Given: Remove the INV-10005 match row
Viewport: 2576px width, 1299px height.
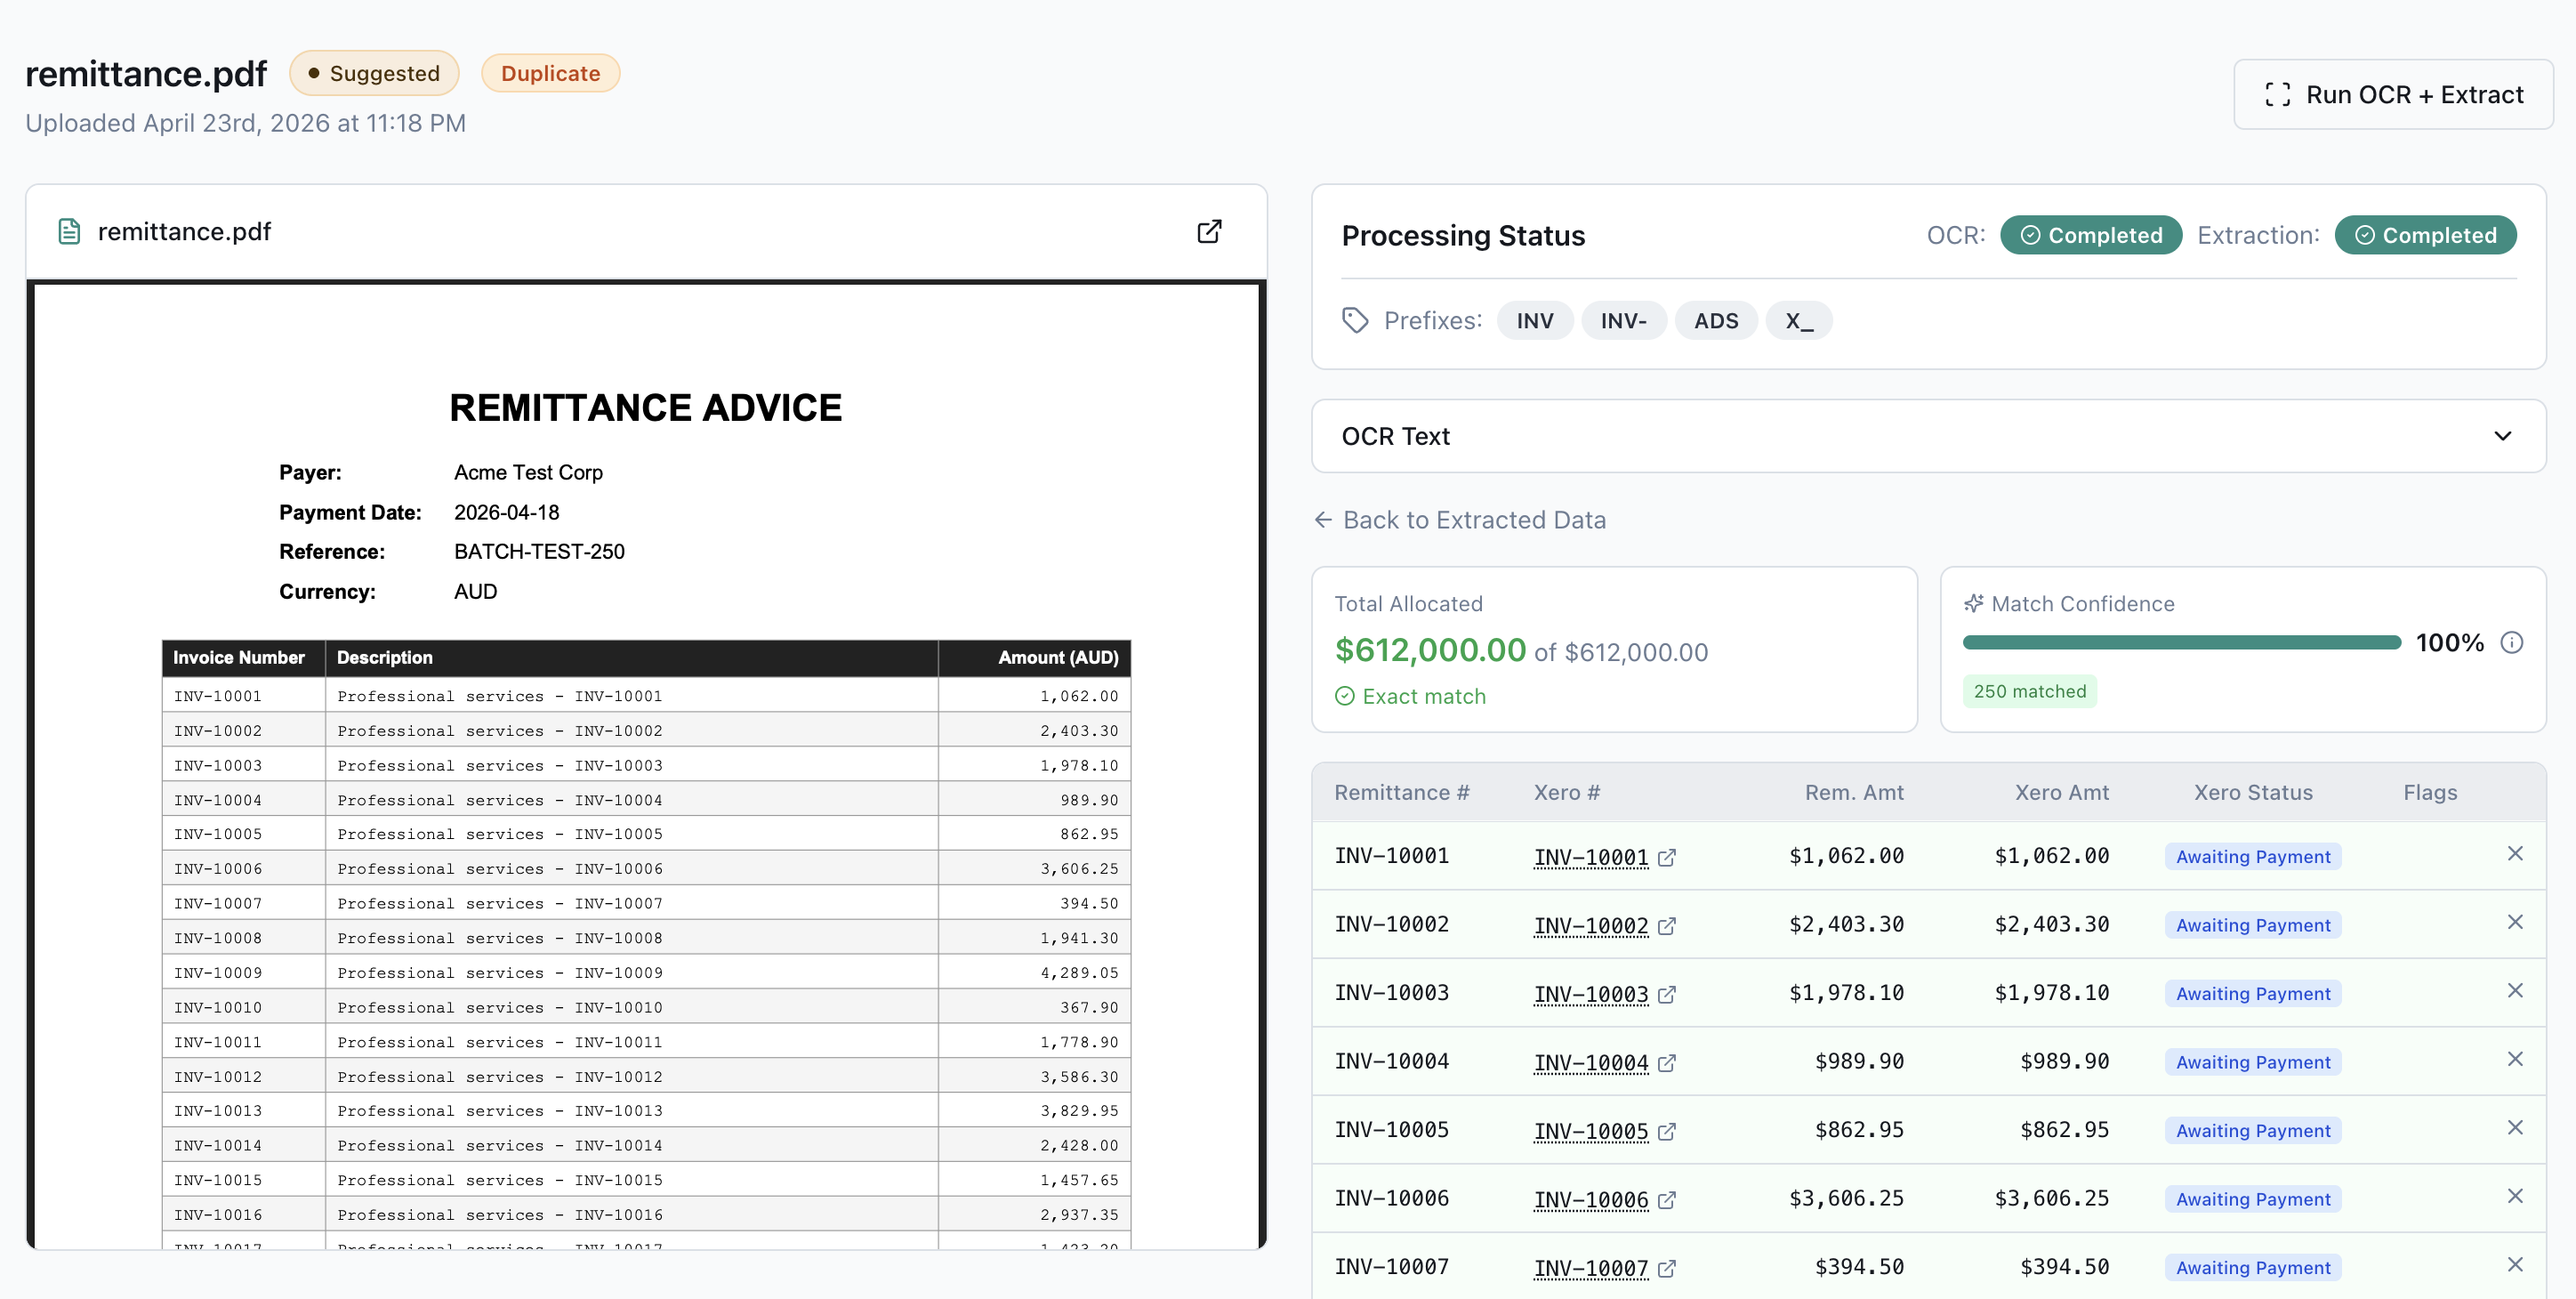Looking at the screenshot, I should coord(2515,1128).
